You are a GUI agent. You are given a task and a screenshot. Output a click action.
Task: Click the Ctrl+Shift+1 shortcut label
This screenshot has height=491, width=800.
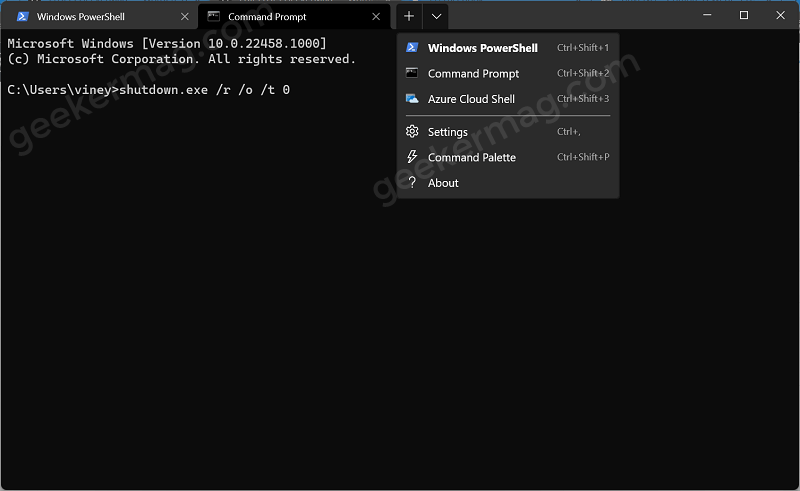pyautogui.click(x=583, y=47)
